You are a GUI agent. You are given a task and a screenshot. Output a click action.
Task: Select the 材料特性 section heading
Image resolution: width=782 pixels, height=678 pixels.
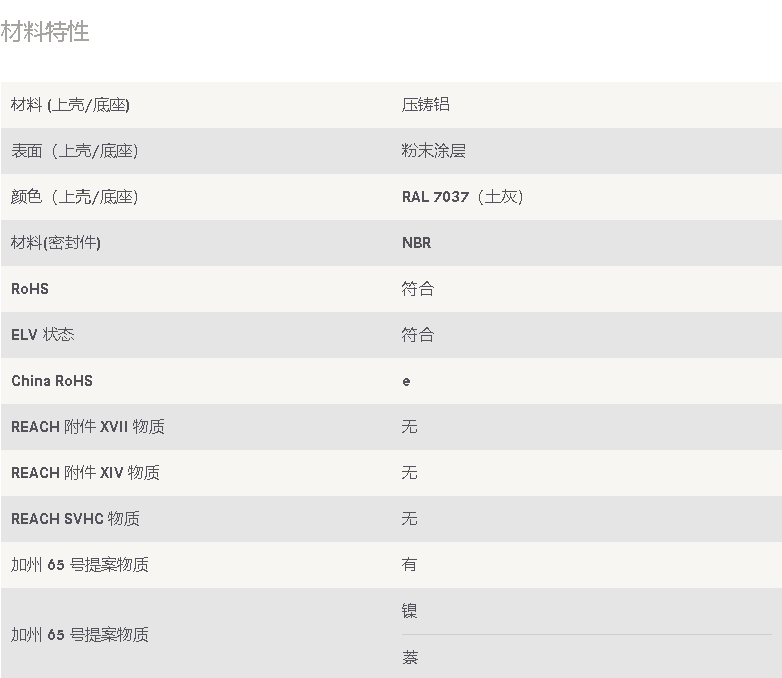coord(45,32)
